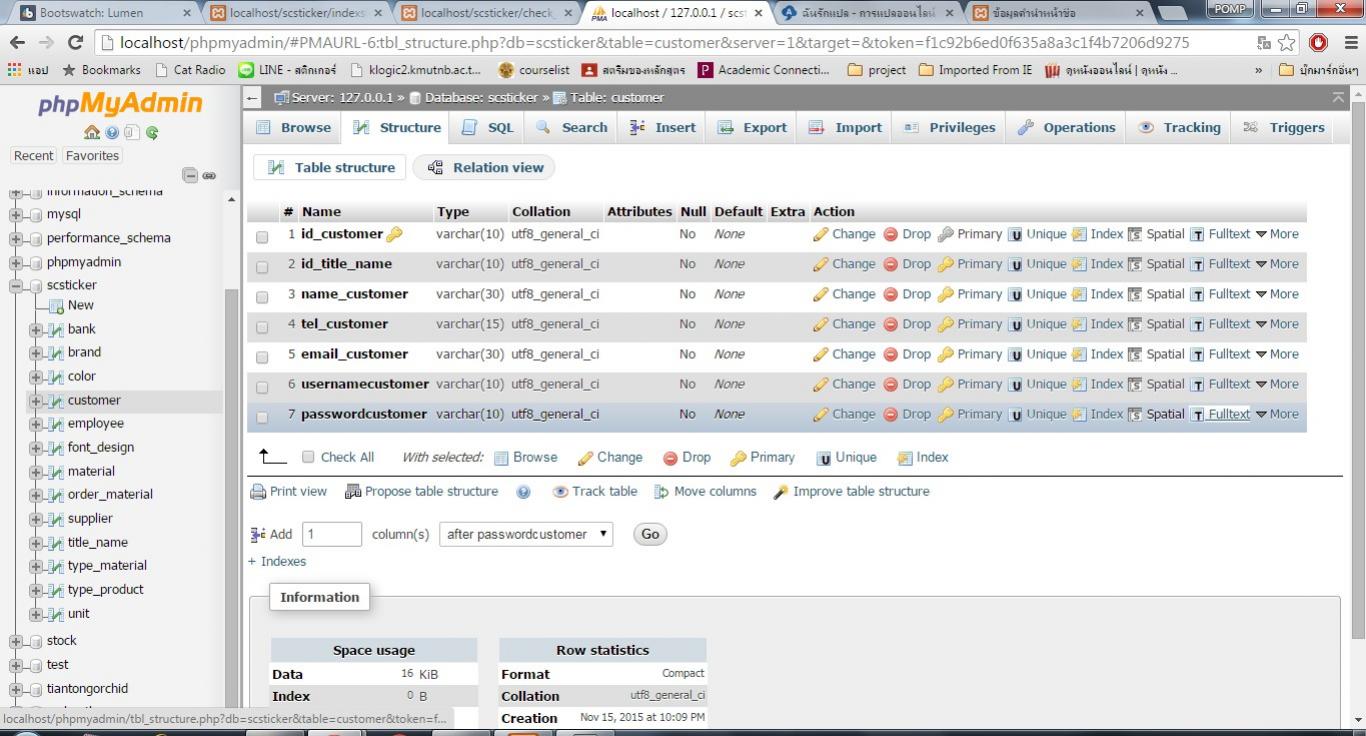The height and width of the screenshot is (736, 1366).
Task: Click the Fulltext icon for id_customer row
Action: 1197,234
